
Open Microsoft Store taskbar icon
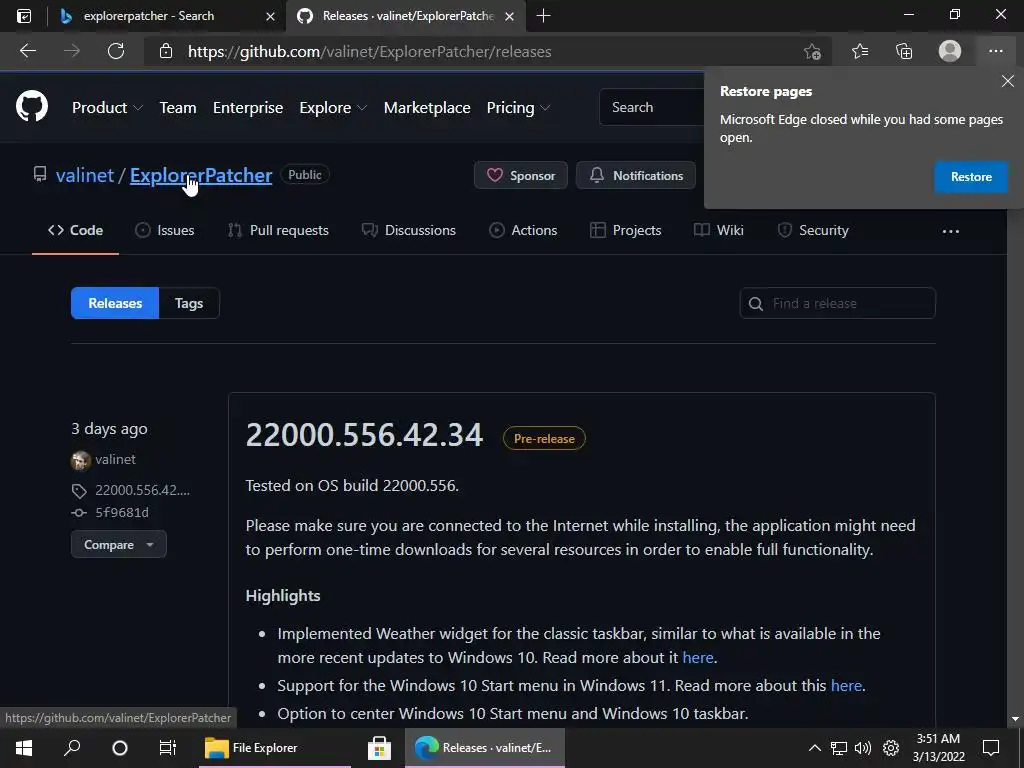(x=379, y=748)
